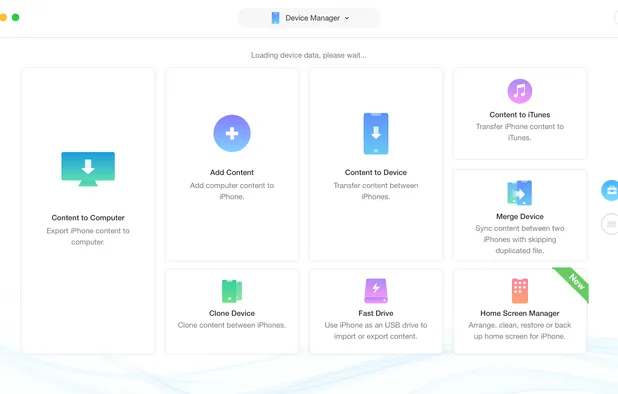The image size is (618, 394).
Task: Click 'Transfer content between iPhones' description
Action: [376, 191]
